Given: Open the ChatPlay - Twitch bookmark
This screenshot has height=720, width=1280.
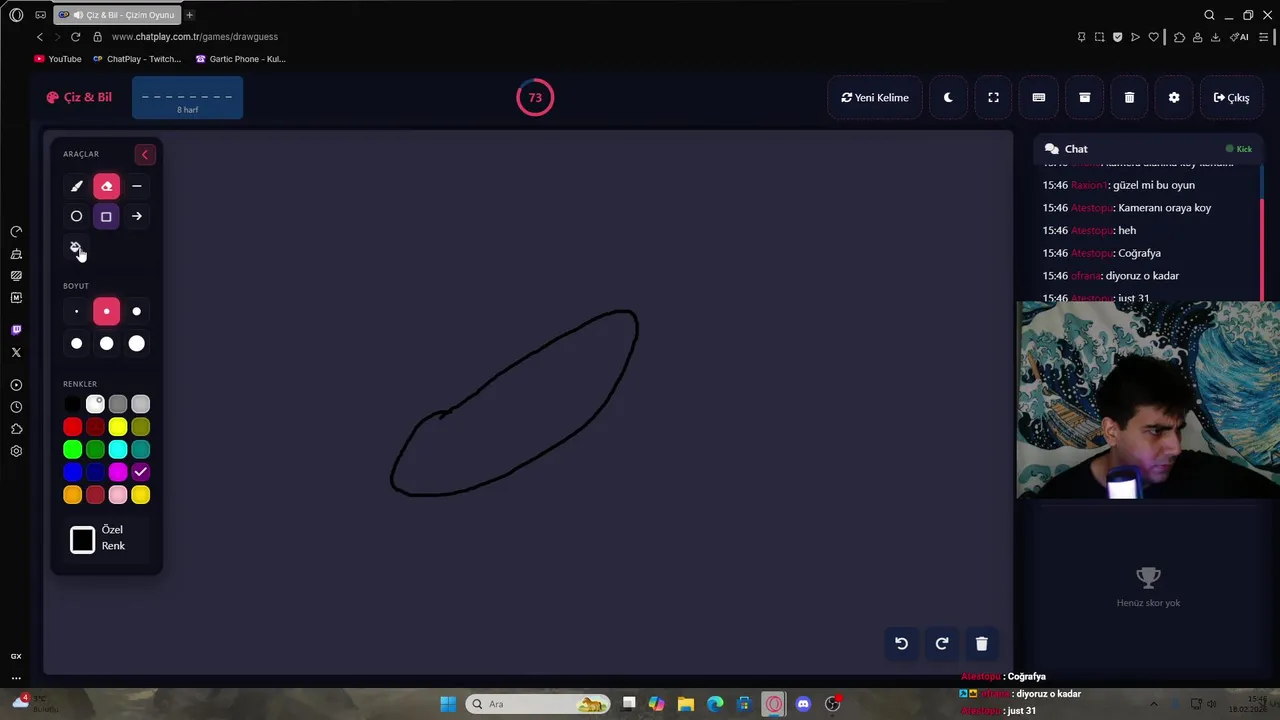Looking at the screenshot, I should point(137,59).
